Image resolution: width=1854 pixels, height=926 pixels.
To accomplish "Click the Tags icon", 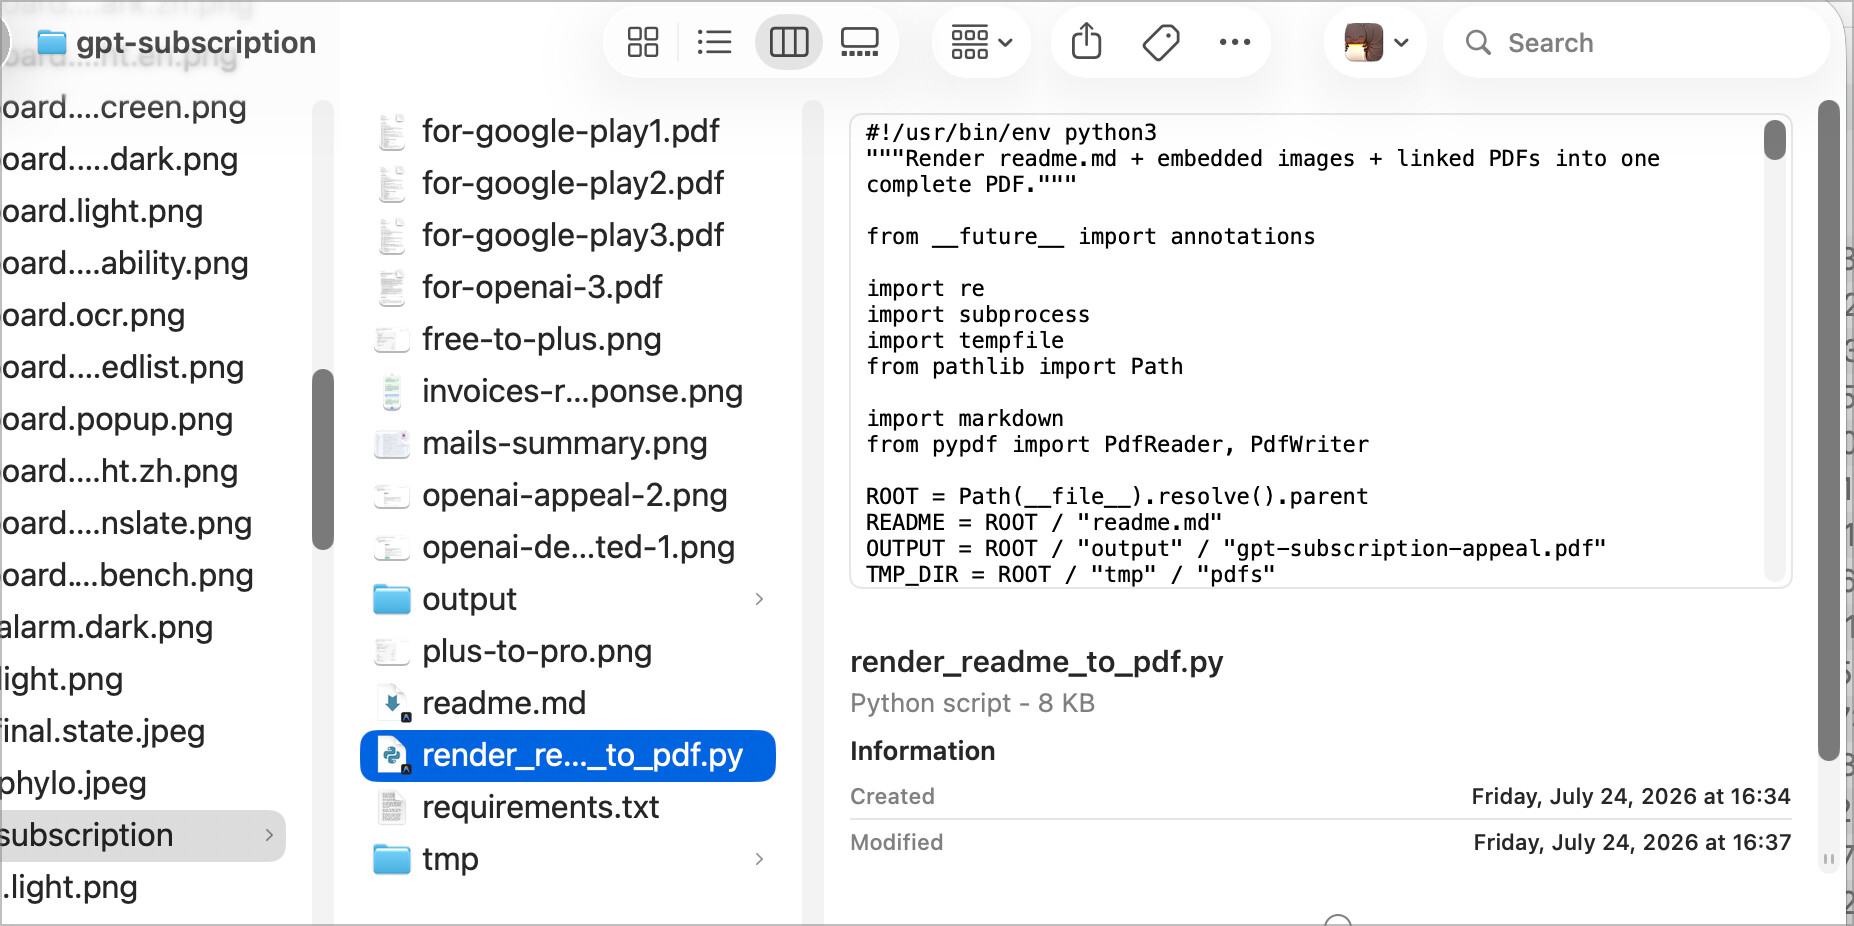I will pos(1160,42).
